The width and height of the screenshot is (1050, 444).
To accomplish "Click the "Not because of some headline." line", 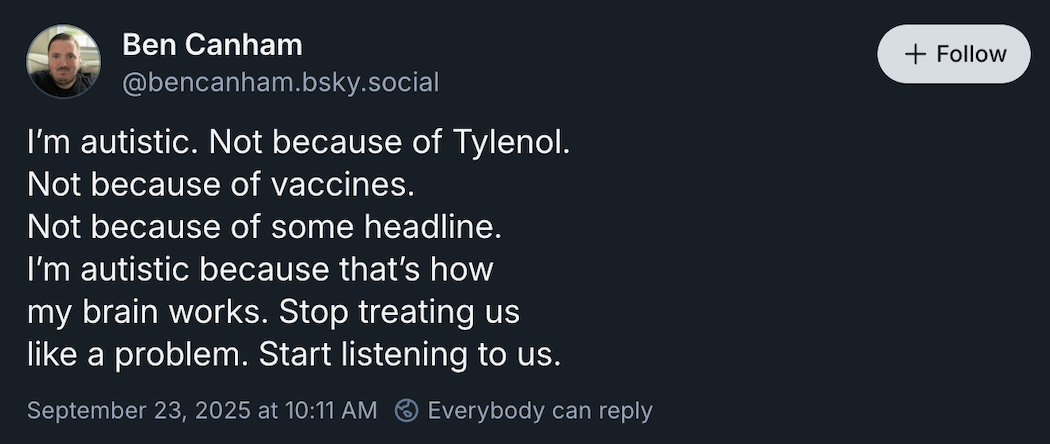I will (263, 227).
